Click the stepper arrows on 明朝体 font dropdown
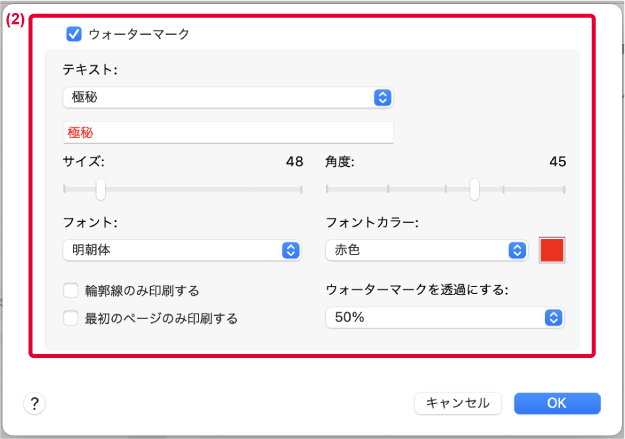Screen dimensions: 625x439 [291, 250]
